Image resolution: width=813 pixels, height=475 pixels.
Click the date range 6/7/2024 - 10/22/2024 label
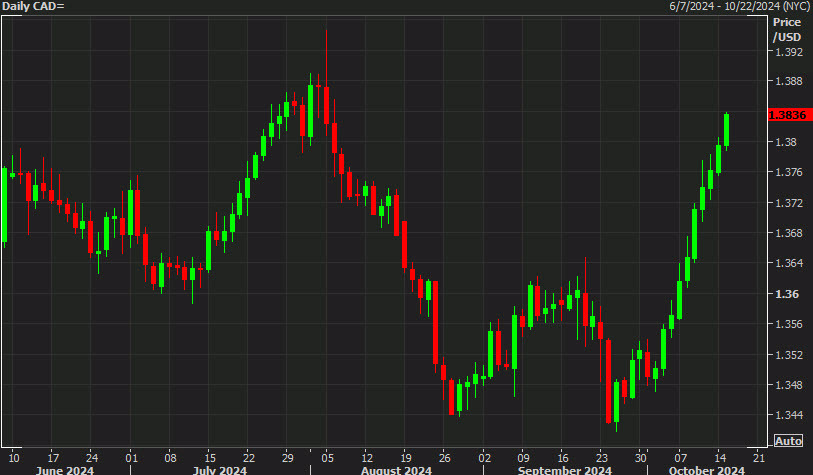tap(739, 6)
